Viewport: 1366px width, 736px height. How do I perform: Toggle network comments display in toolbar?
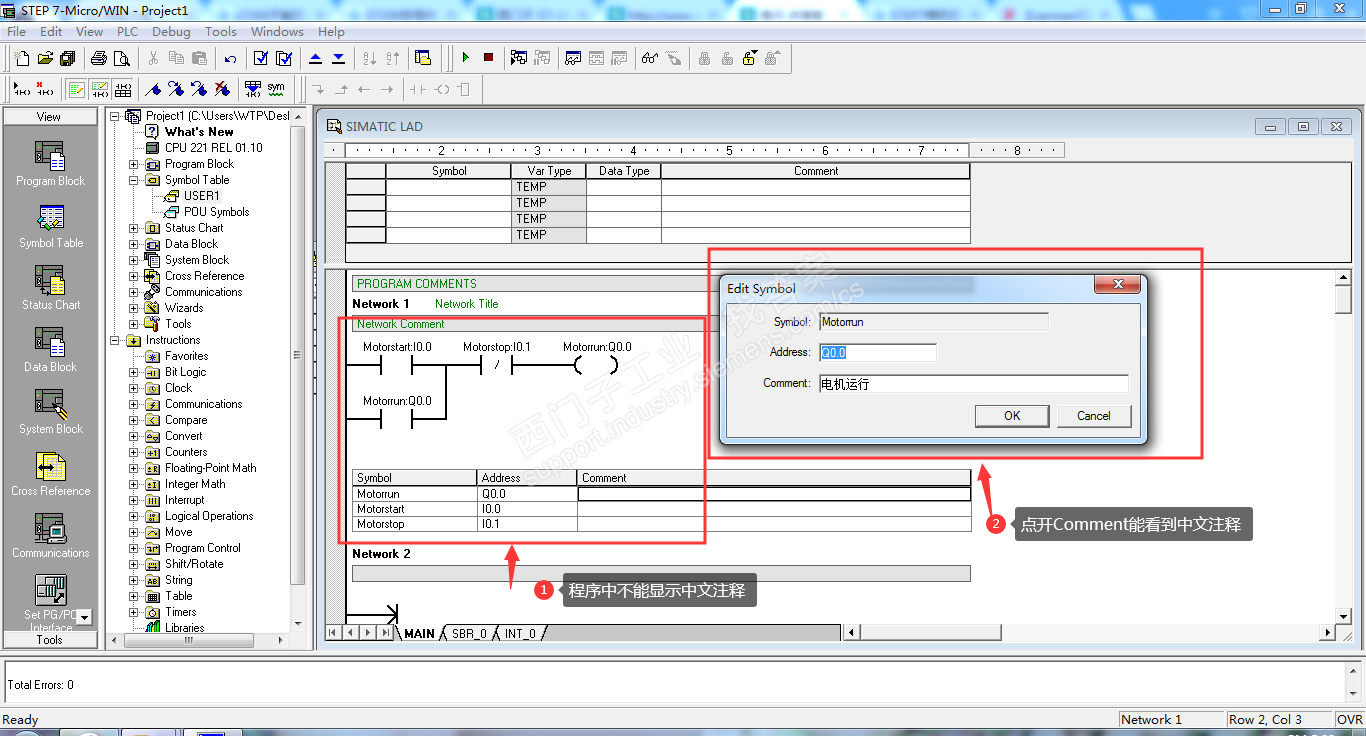(100, 89)
